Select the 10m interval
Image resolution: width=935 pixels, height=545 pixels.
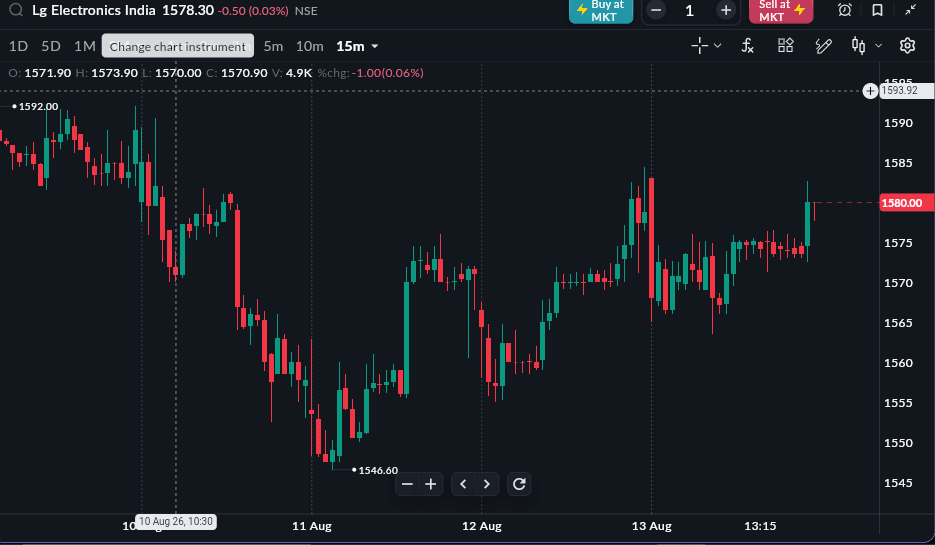309,46
